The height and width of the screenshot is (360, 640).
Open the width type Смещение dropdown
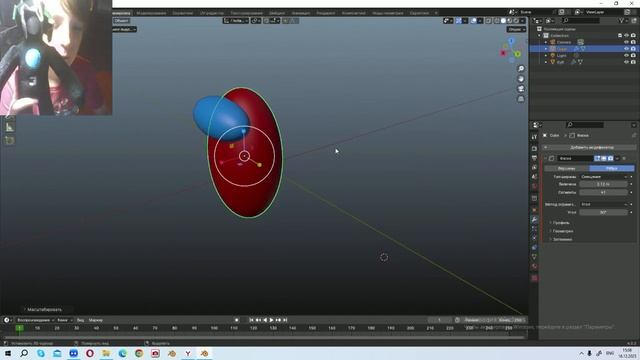pyautogui.click(x=604, y=177)
